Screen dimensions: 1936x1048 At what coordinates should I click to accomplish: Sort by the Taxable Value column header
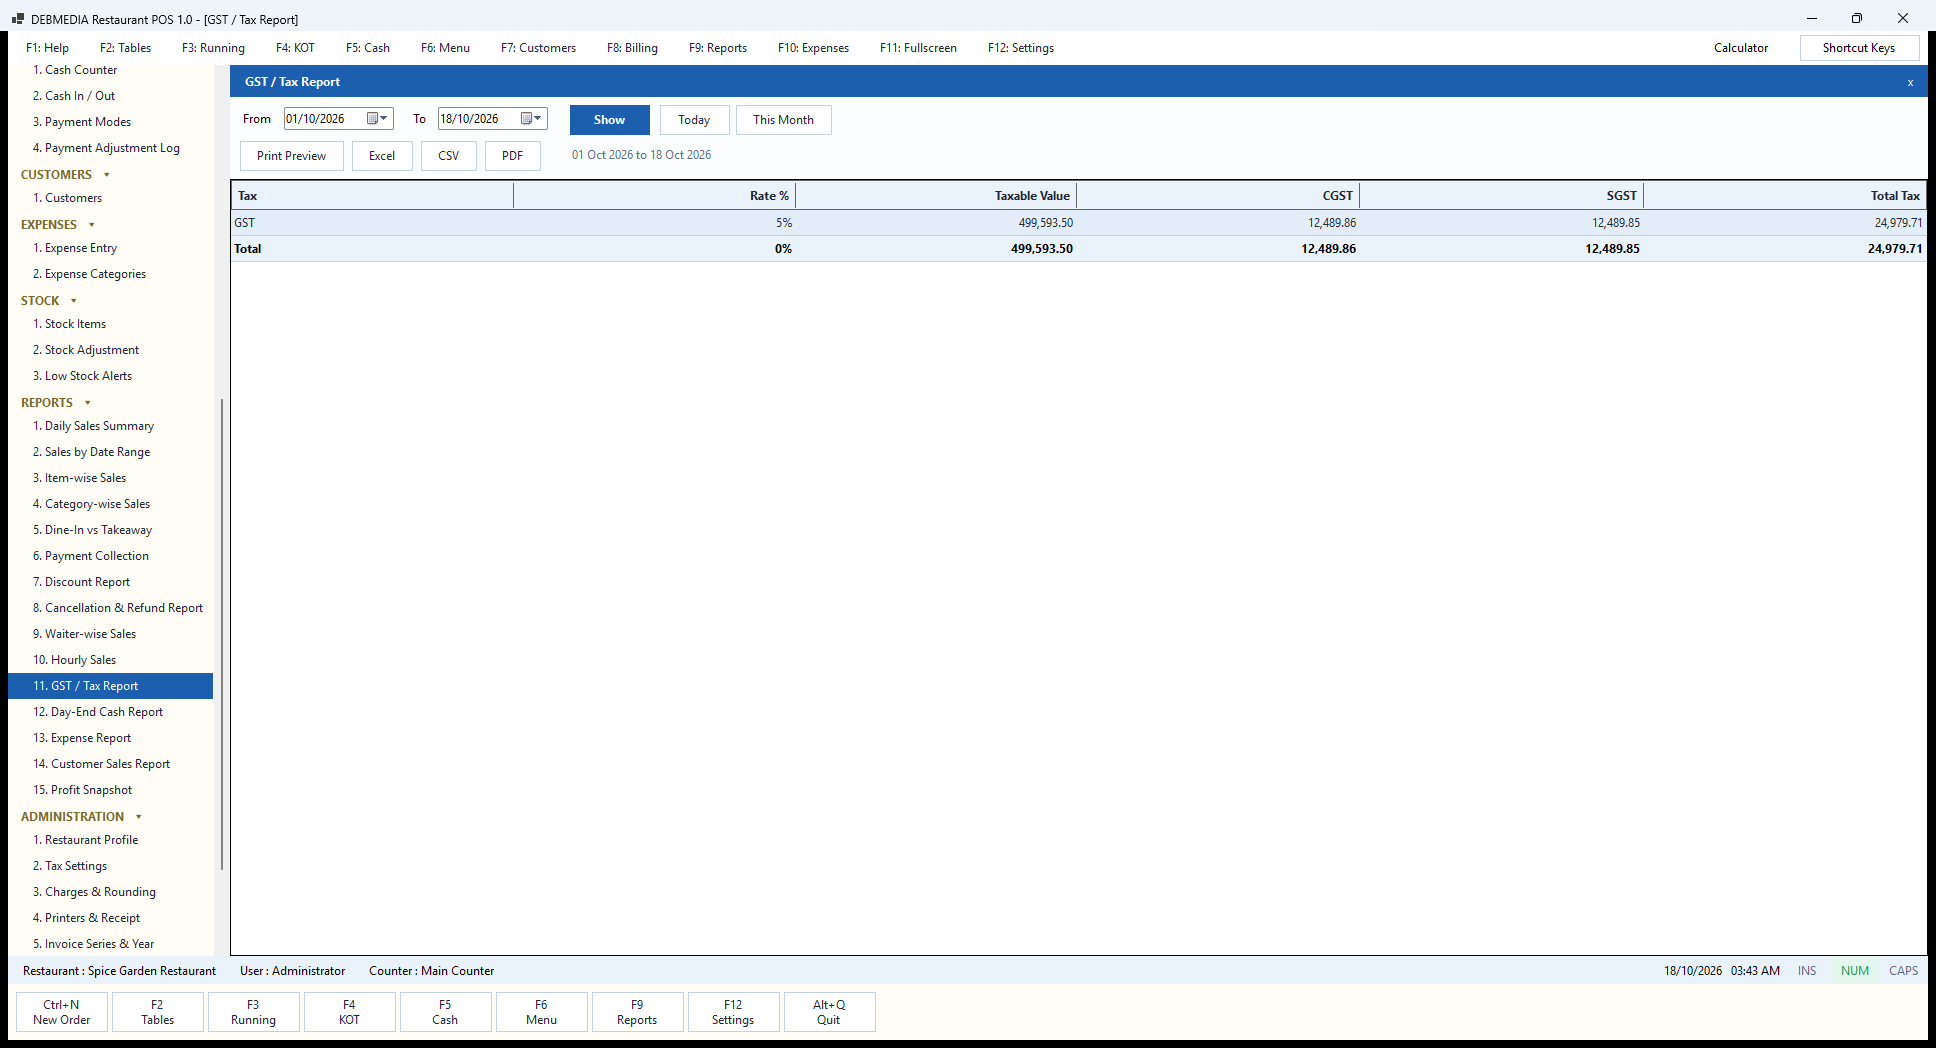pos(935,196)
